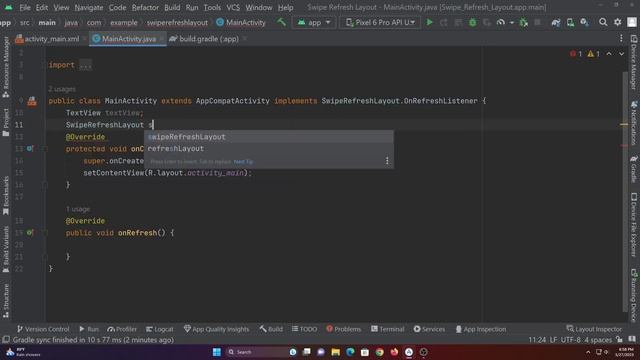Close the MainActivity.java tab
640x360 pixels.
pyautogui.click(x=162, y=39)
